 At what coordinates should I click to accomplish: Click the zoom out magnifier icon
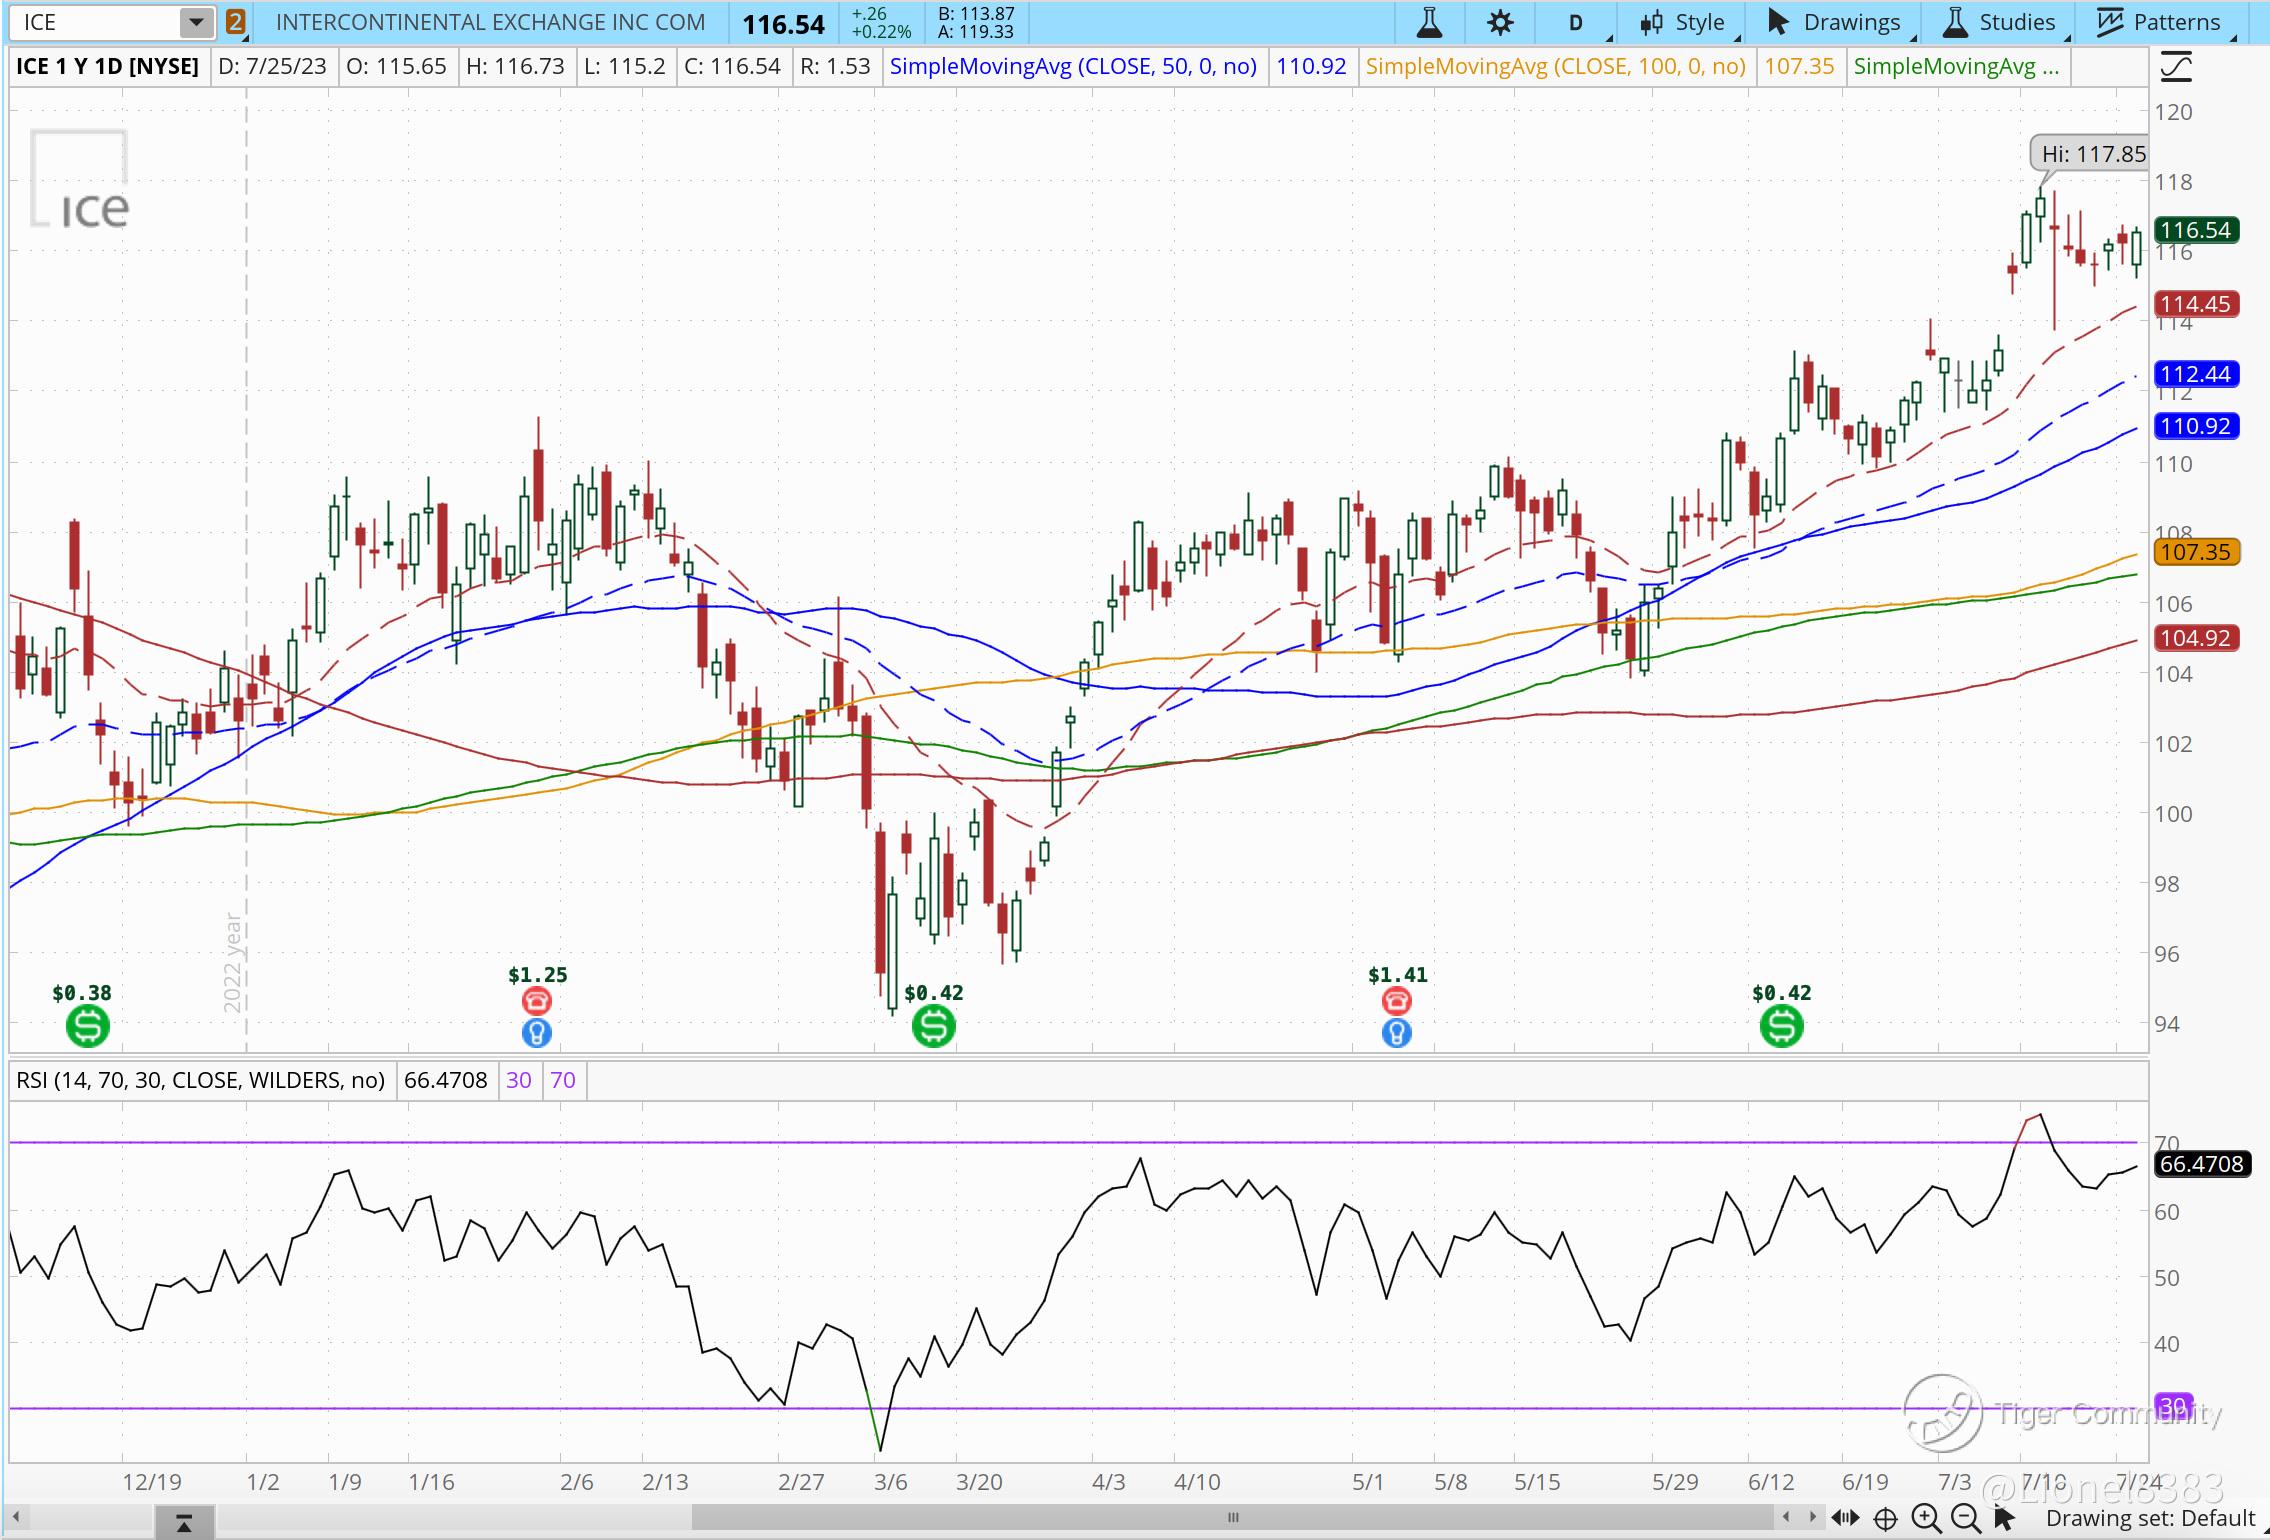click(x=1965, y=1518)
